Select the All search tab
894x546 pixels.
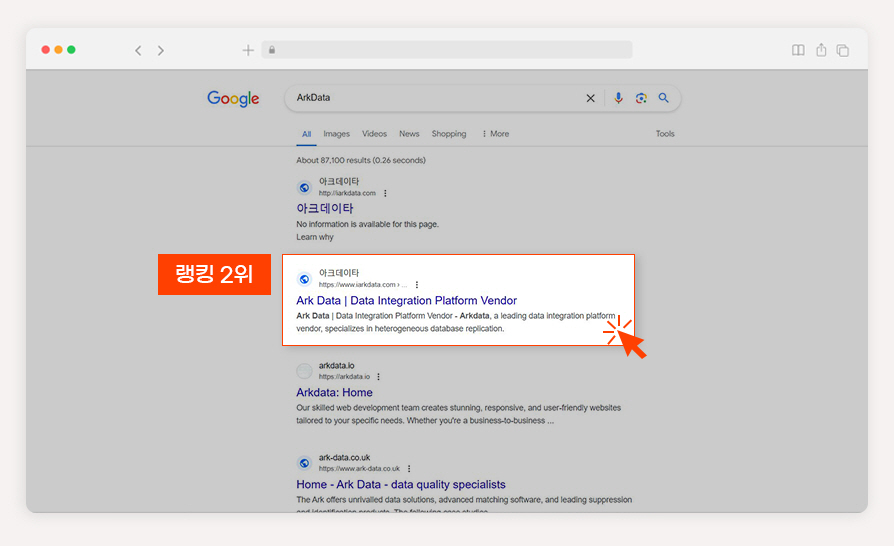pyautogui.click(x=306, y=134)
